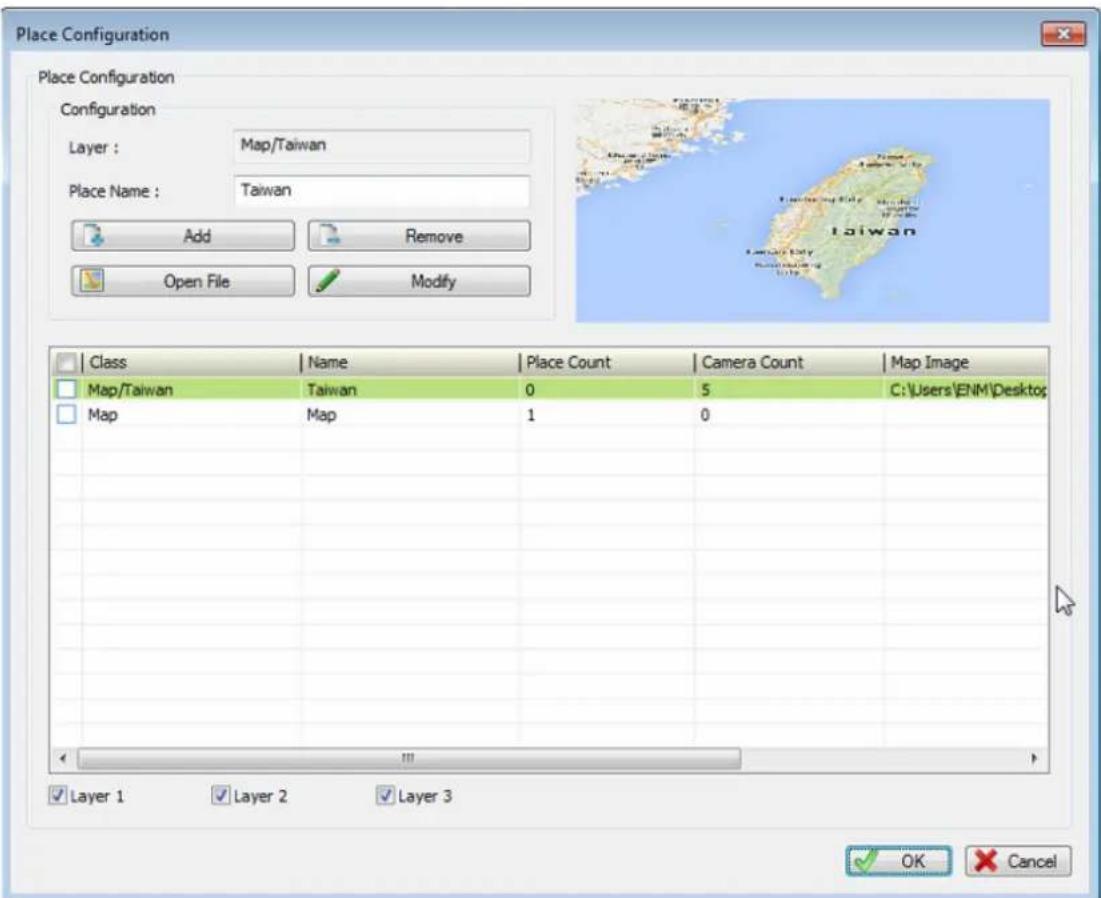Viewport: 1101px width, 898px height.
Task: Cancel the Place Configuration dialog
Action: point(1018,861)
